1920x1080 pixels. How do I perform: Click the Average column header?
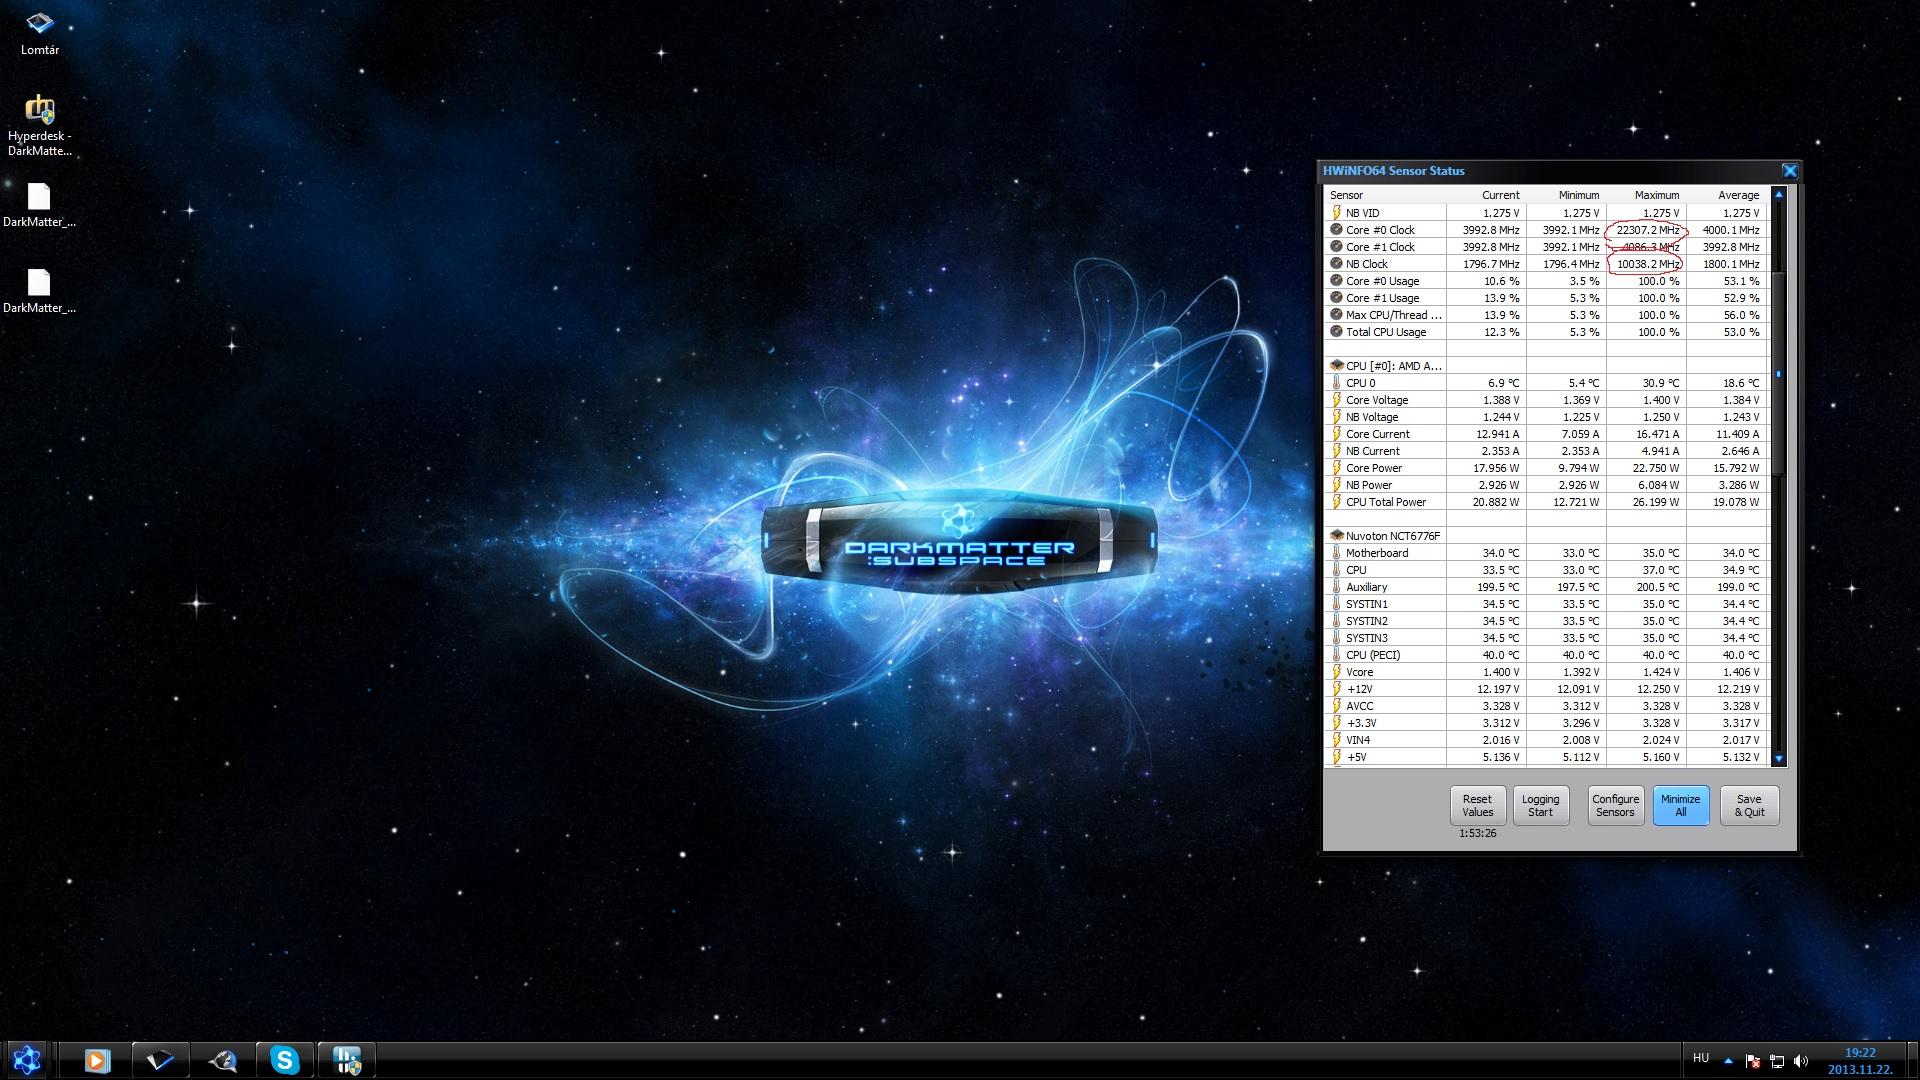1727,195
